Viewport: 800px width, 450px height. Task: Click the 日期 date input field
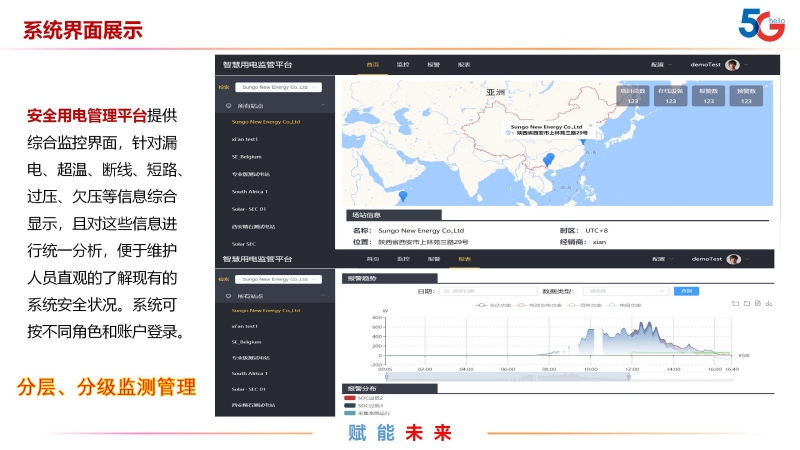[x=467, y=291]
